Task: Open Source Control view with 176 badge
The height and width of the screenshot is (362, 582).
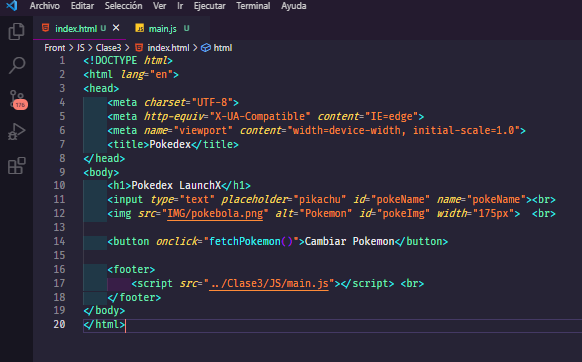Action: (x=18, y=100)
